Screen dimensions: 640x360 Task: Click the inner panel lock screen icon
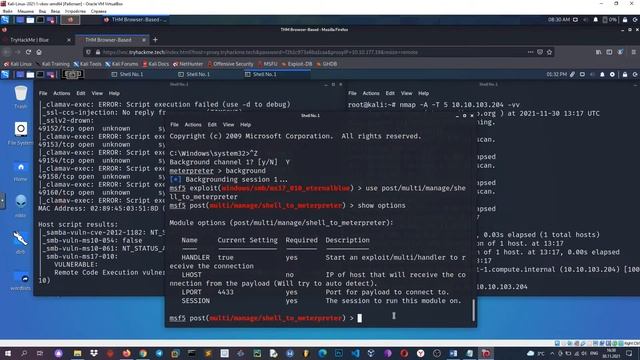624,74
